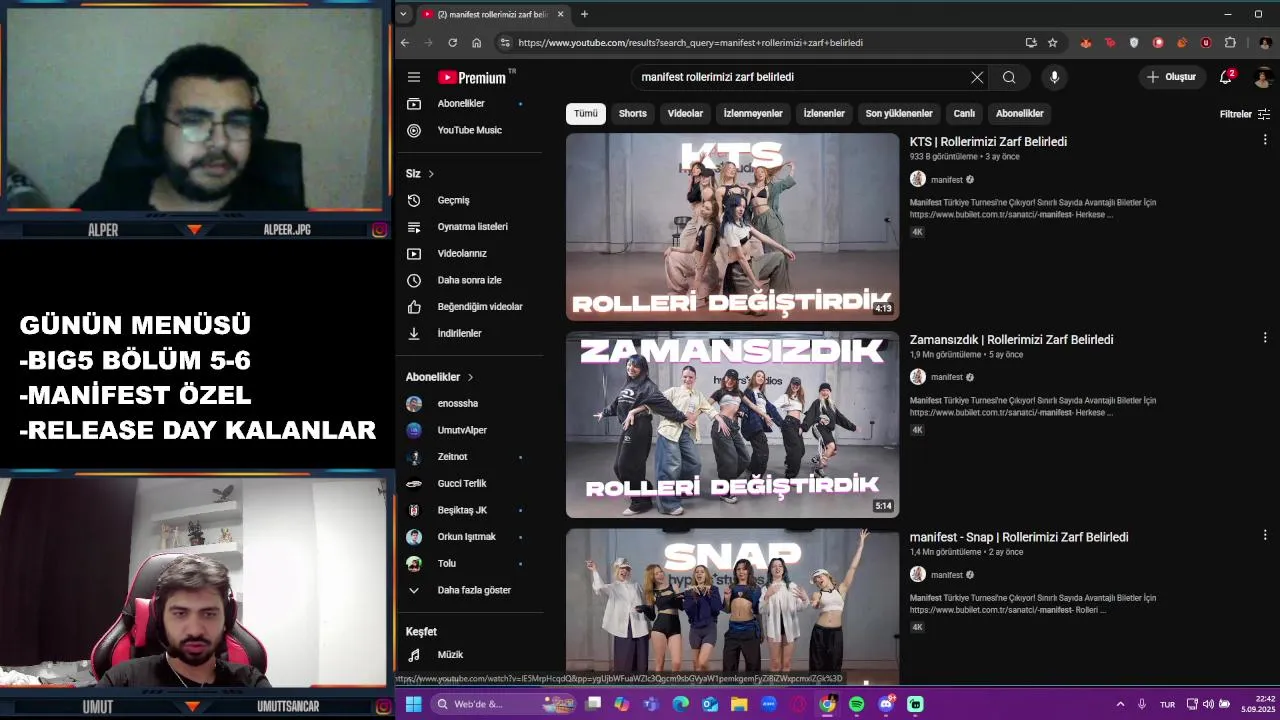Play KTS Rolleri Değiştirdik thumbnail
1280x720 pixels.
pos(732,227)
